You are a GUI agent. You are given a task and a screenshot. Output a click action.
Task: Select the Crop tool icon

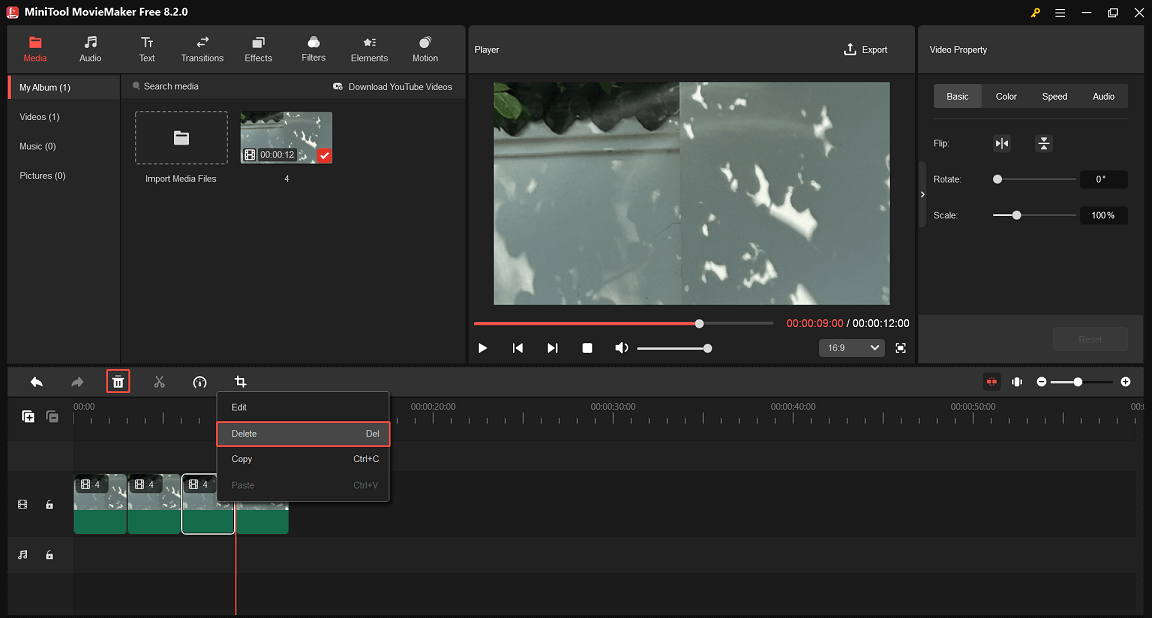click(240, 382)
